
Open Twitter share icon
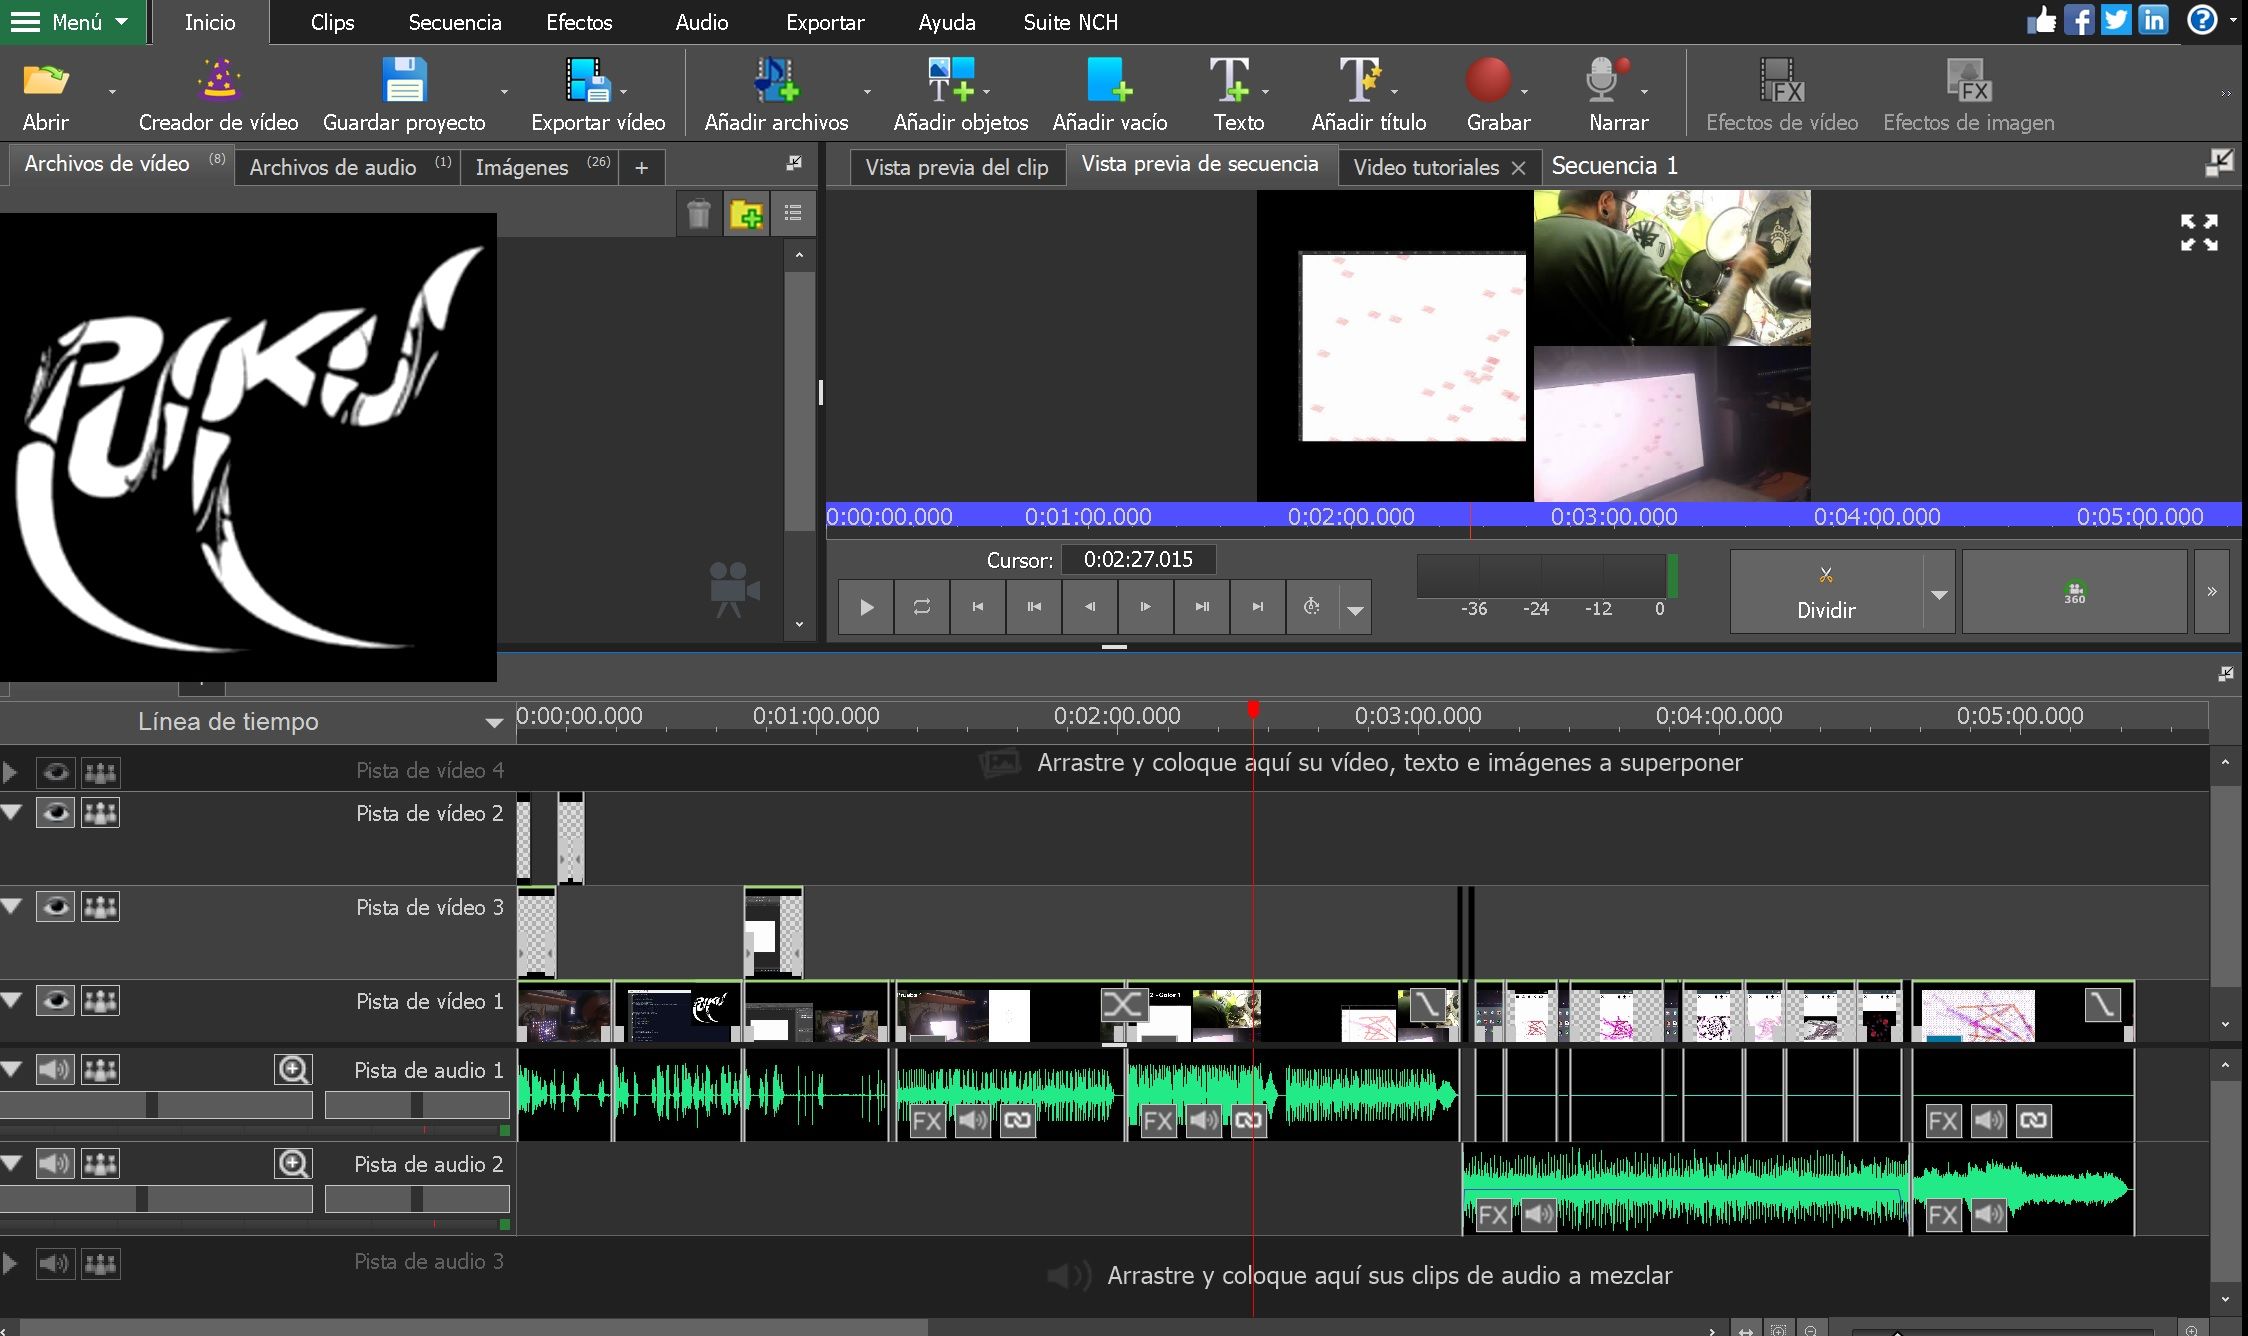click(2116, 20)
